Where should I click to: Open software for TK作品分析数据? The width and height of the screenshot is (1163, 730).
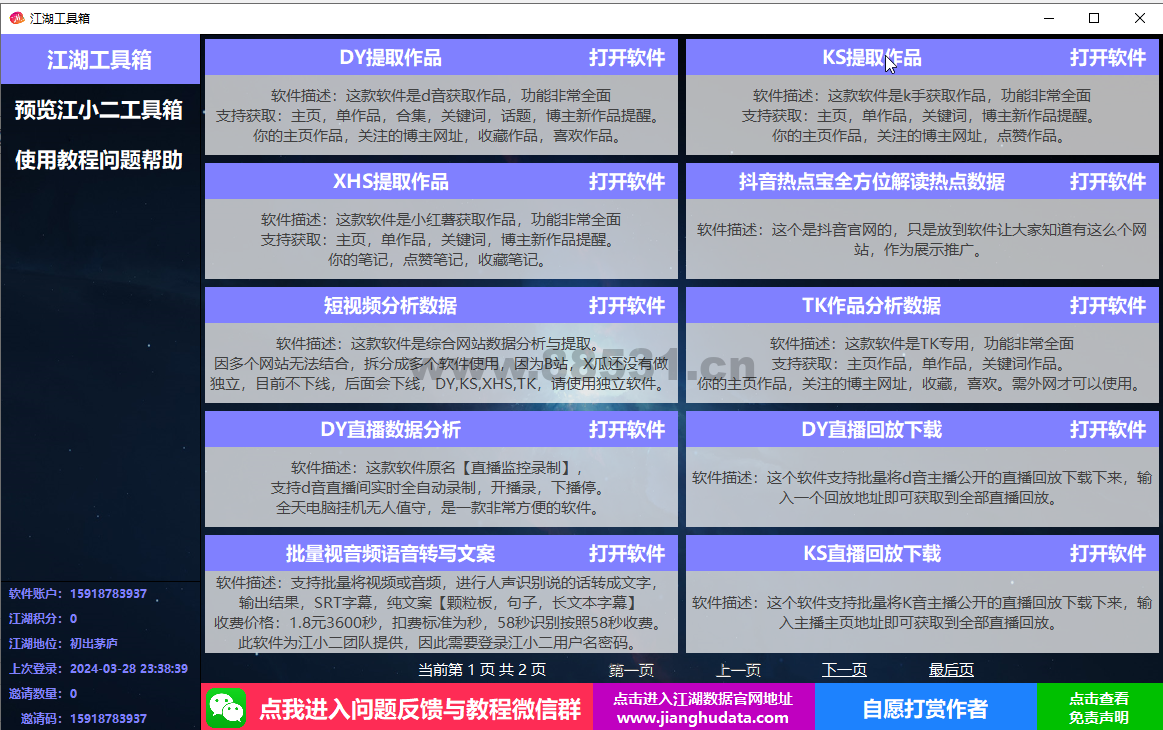(x=1107, y=306)
